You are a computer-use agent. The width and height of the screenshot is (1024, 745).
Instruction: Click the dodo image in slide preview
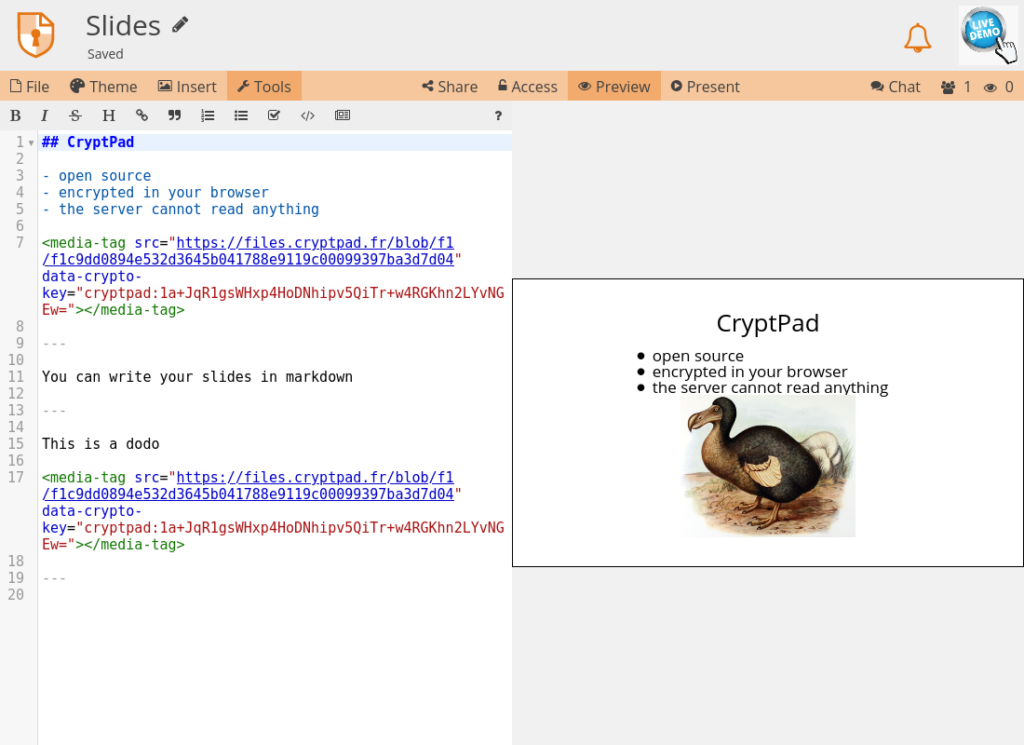coord(768,466)
